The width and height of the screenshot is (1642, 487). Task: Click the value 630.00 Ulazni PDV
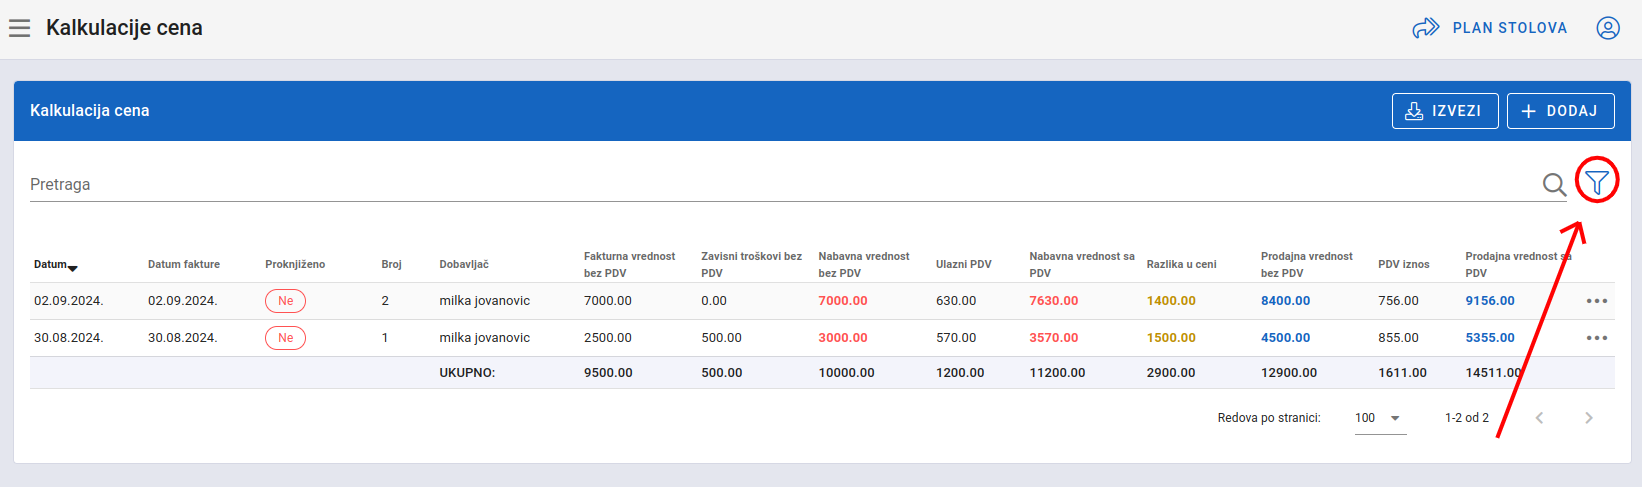pos(956,301)
